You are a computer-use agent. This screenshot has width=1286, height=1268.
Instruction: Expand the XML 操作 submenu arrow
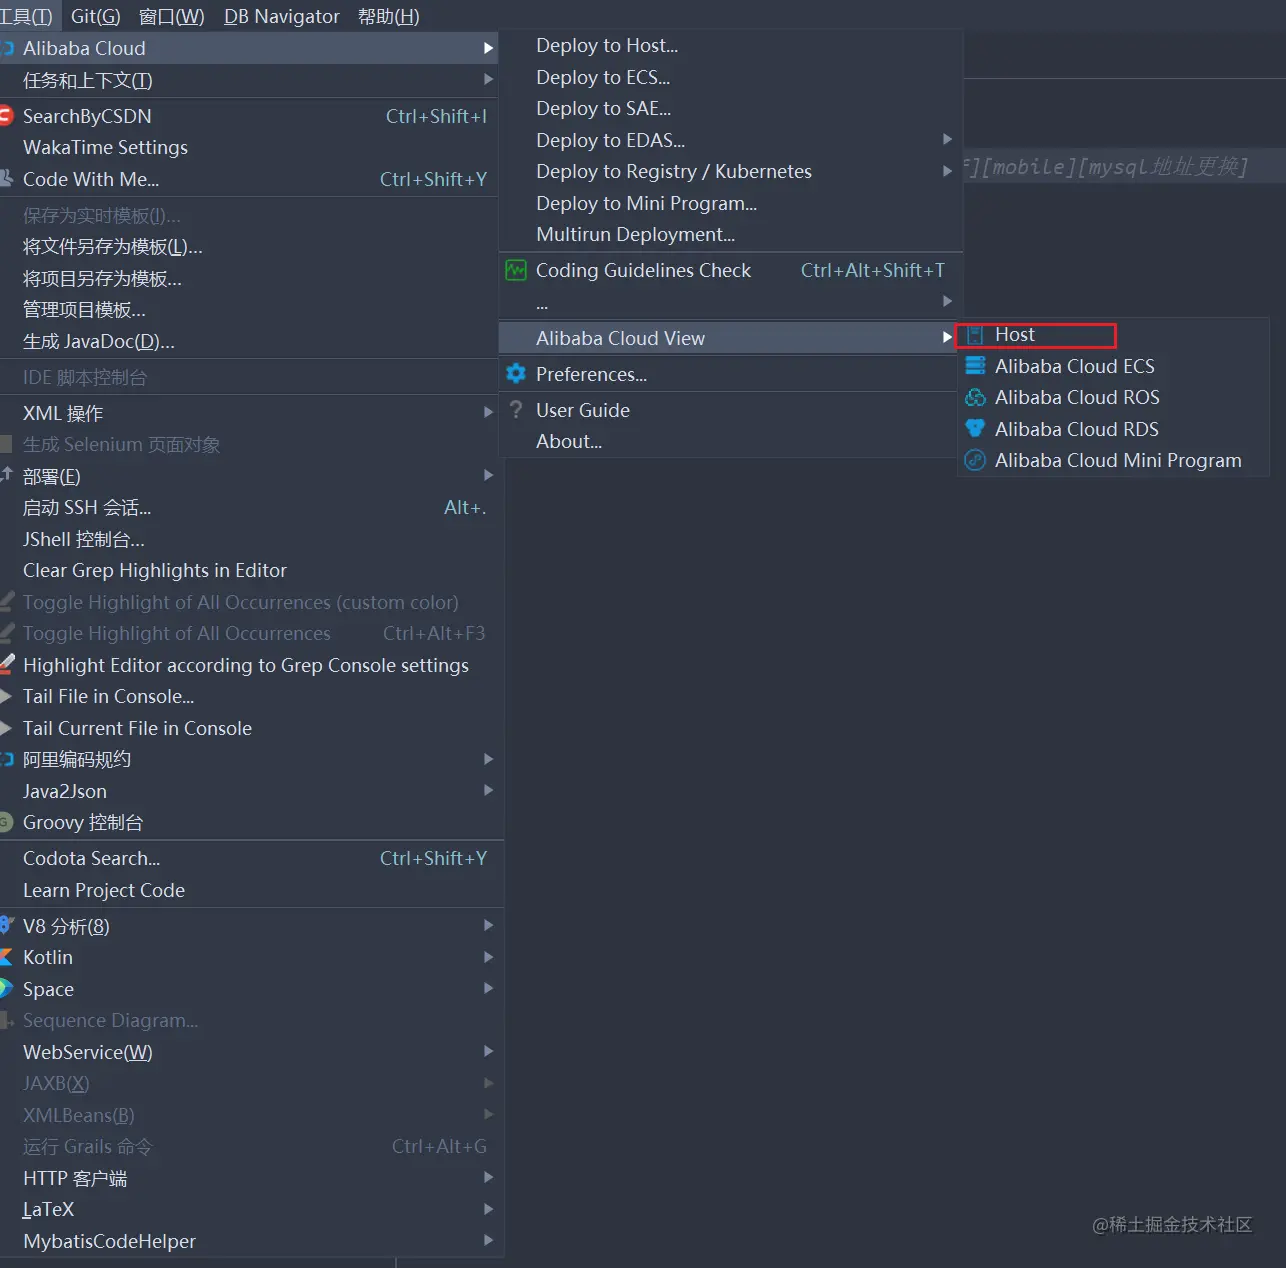(x=488, y=412)
